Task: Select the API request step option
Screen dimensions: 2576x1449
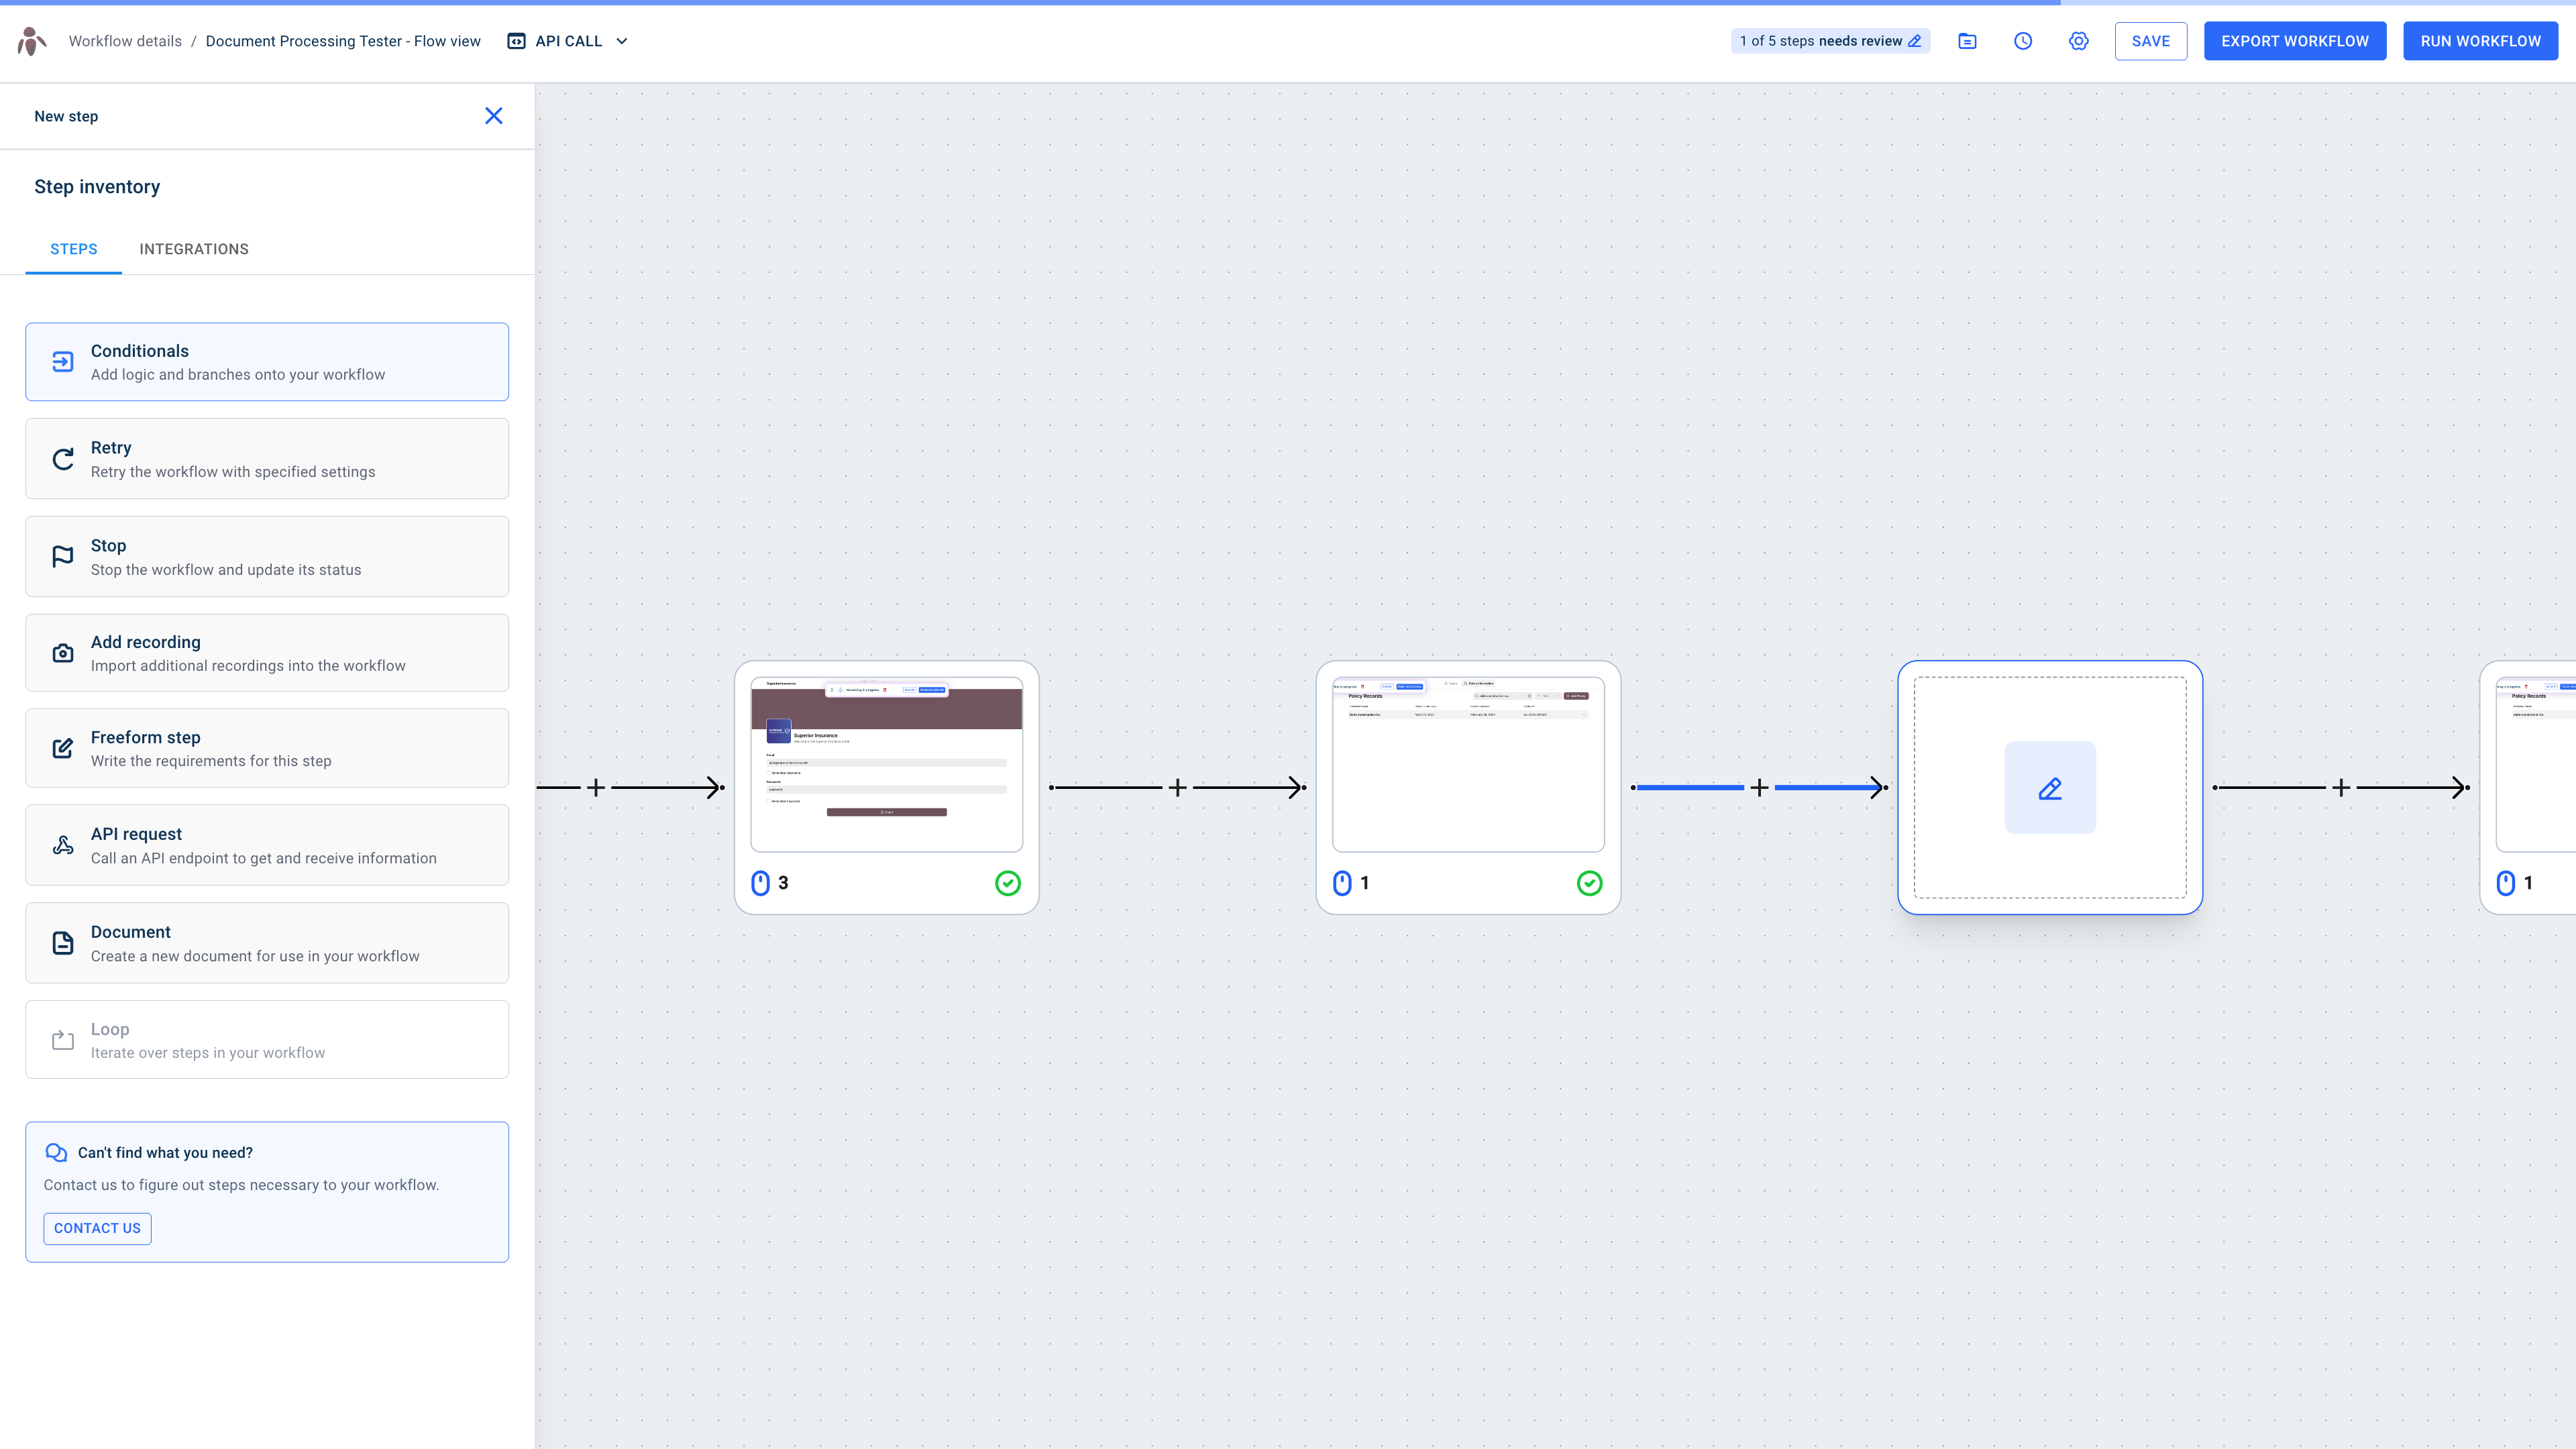Action: (266, 844)
